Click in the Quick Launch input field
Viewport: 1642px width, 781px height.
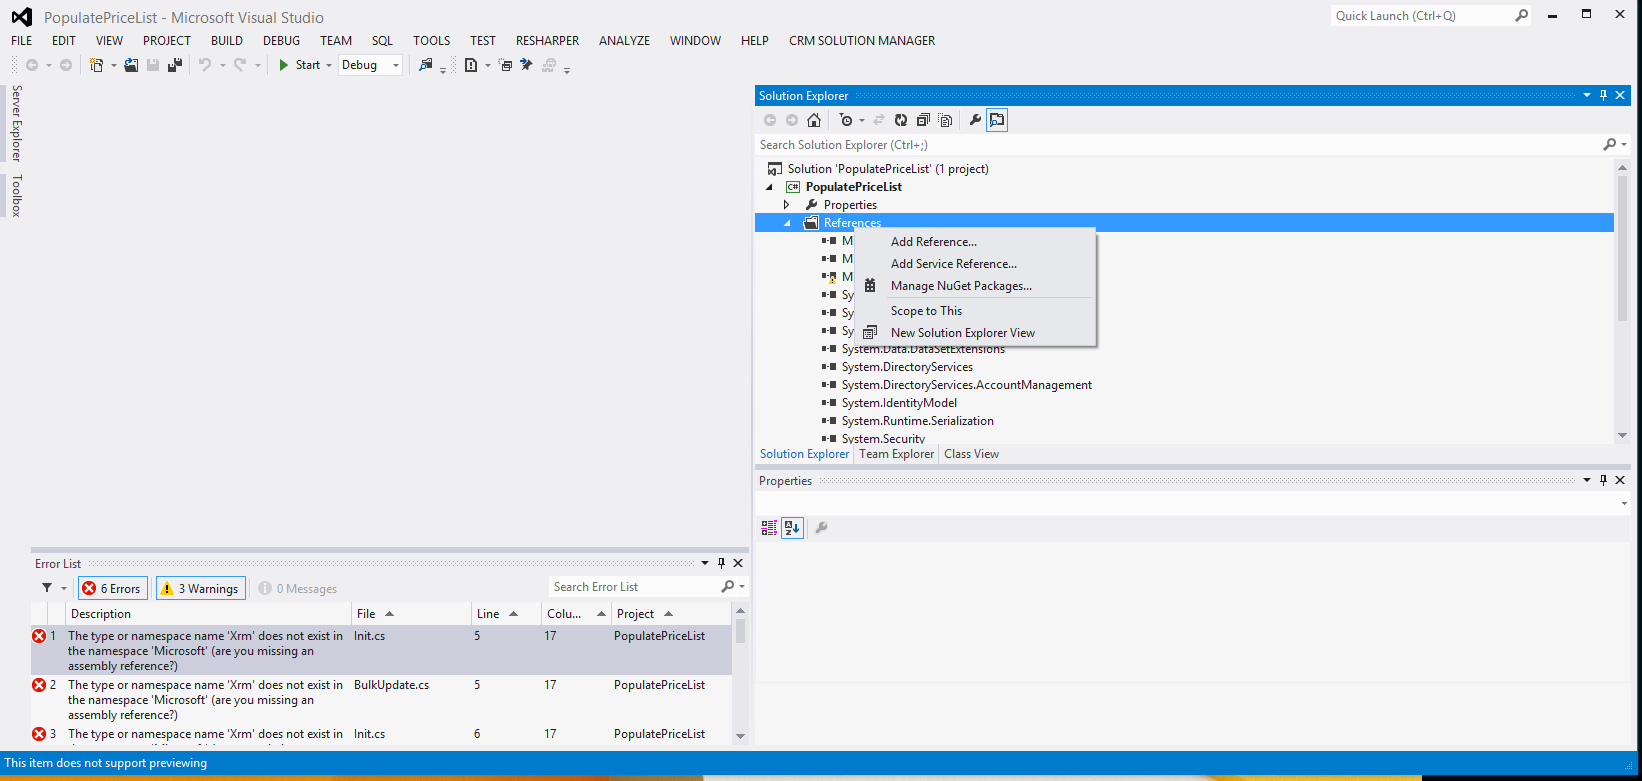point(1421,16)
